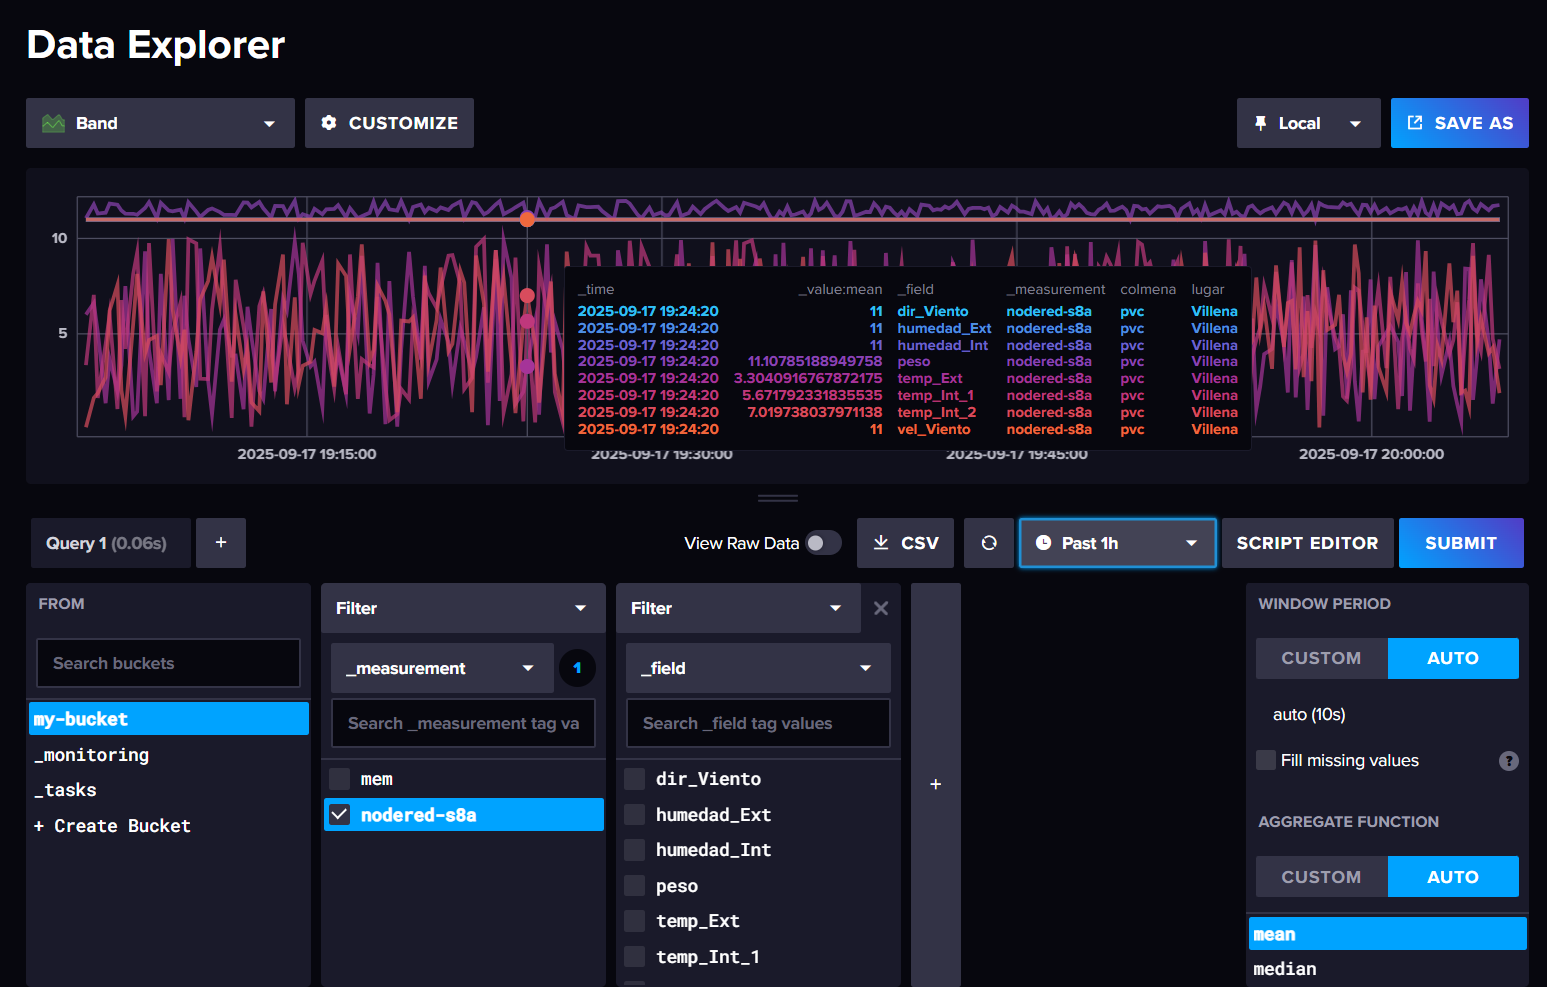Uncheck the nodered-s8a measurement checkbox
The height and width of the screenshot is (987, 1547).
click(339, 814)
